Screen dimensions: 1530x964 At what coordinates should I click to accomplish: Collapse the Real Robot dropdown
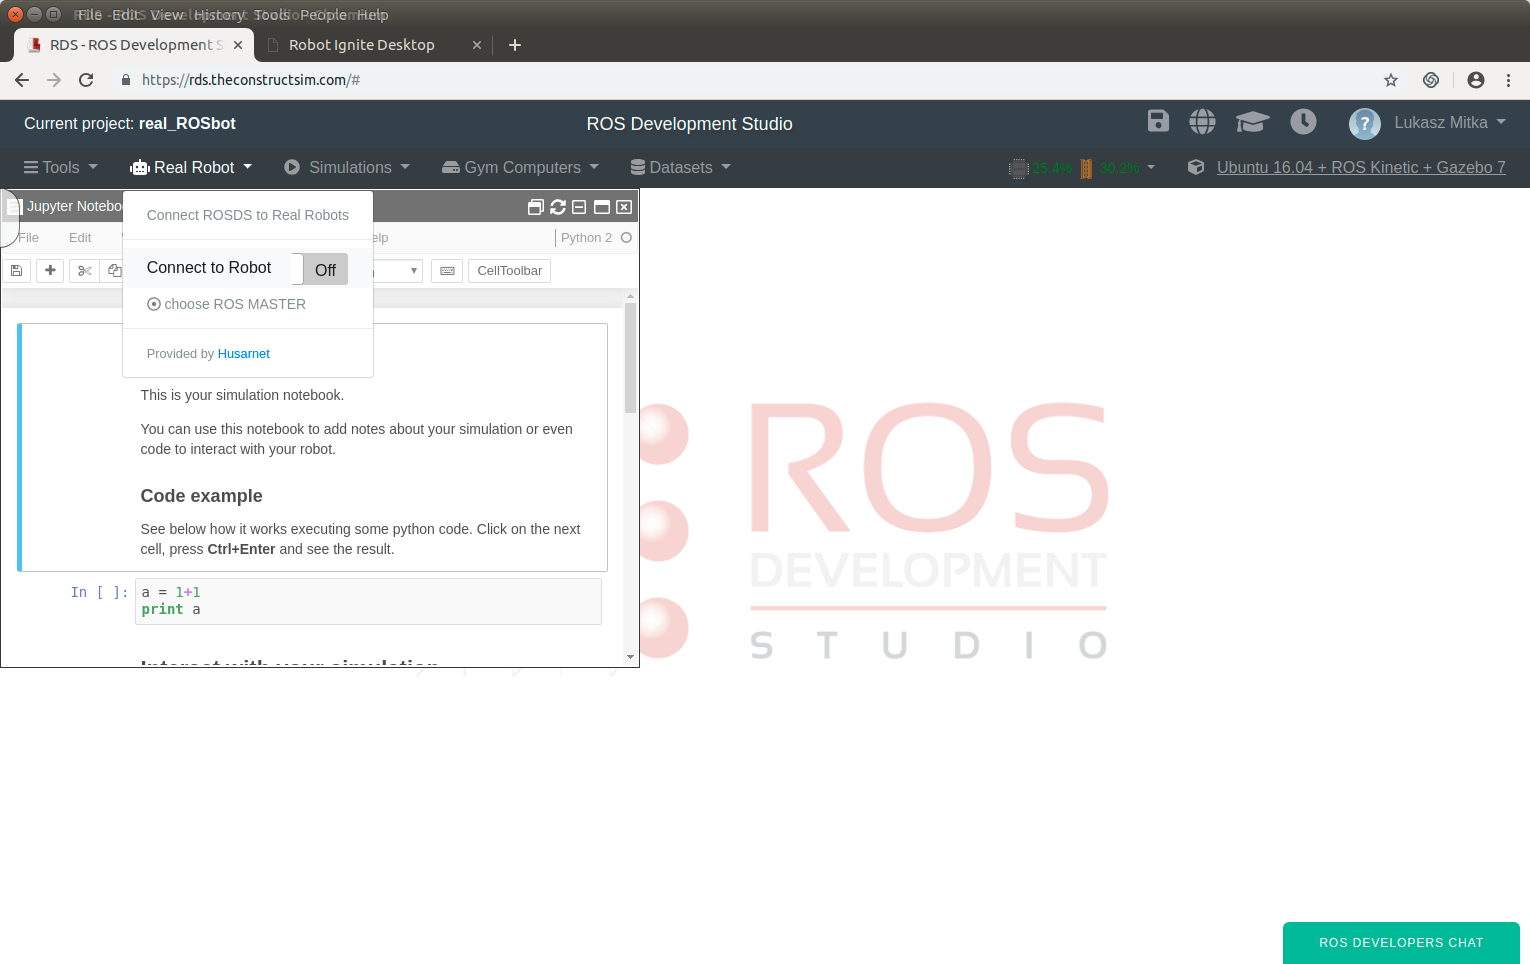tap(191, 168)
